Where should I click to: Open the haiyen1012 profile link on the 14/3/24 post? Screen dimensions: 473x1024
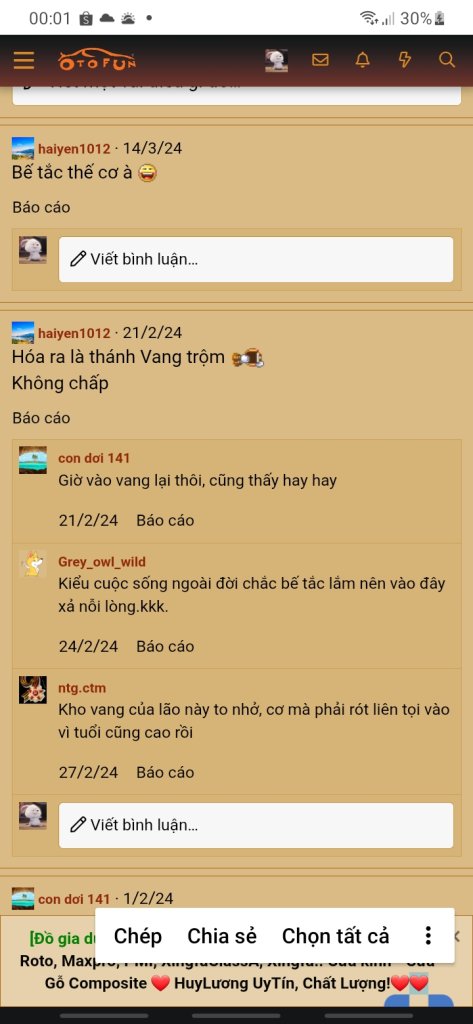point(74,149)
